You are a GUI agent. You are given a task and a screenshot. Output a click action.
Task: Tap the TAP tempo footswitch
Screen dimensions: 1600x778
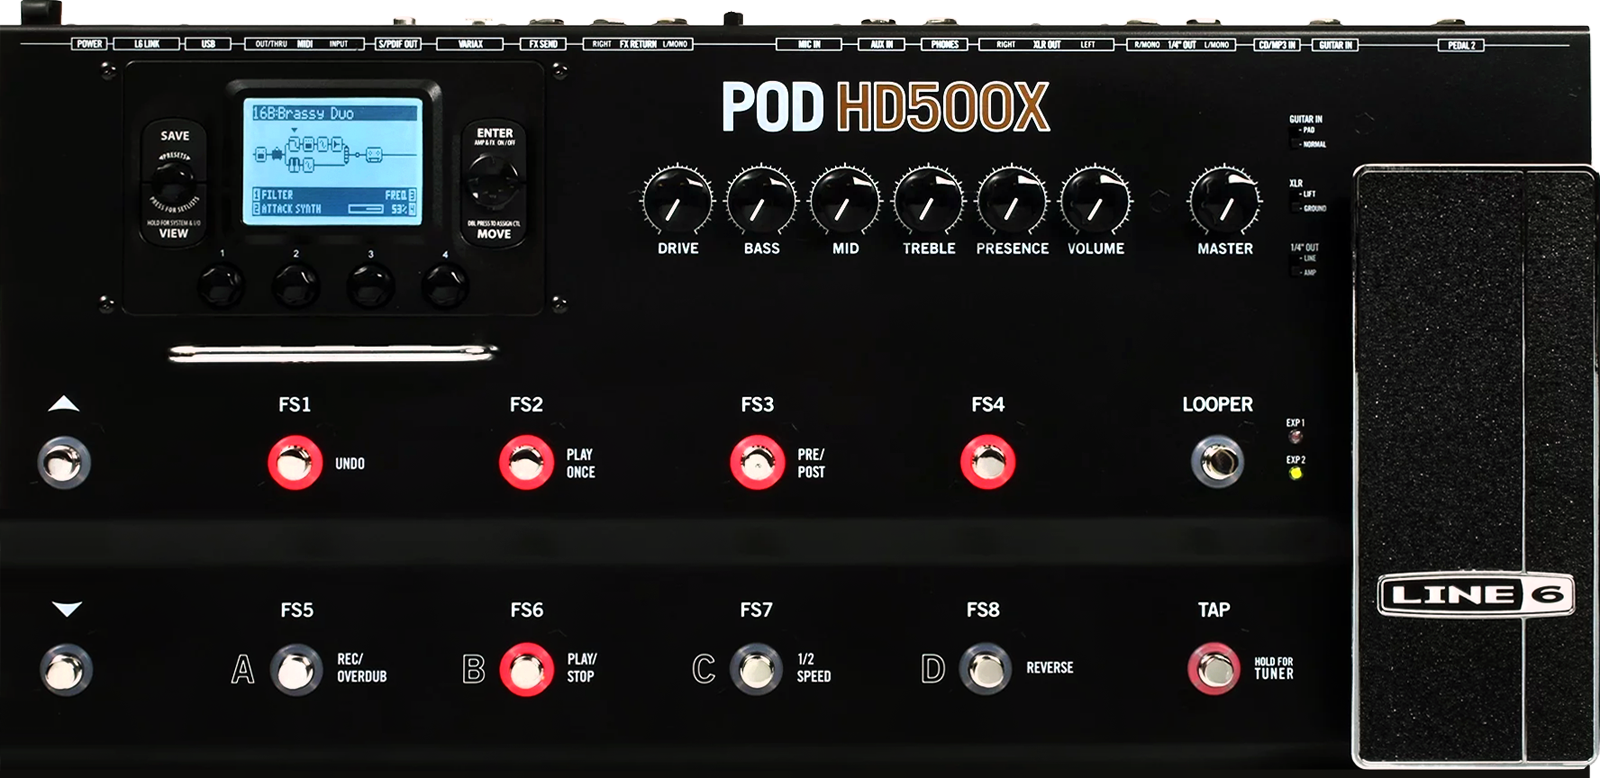(1214, 669)
